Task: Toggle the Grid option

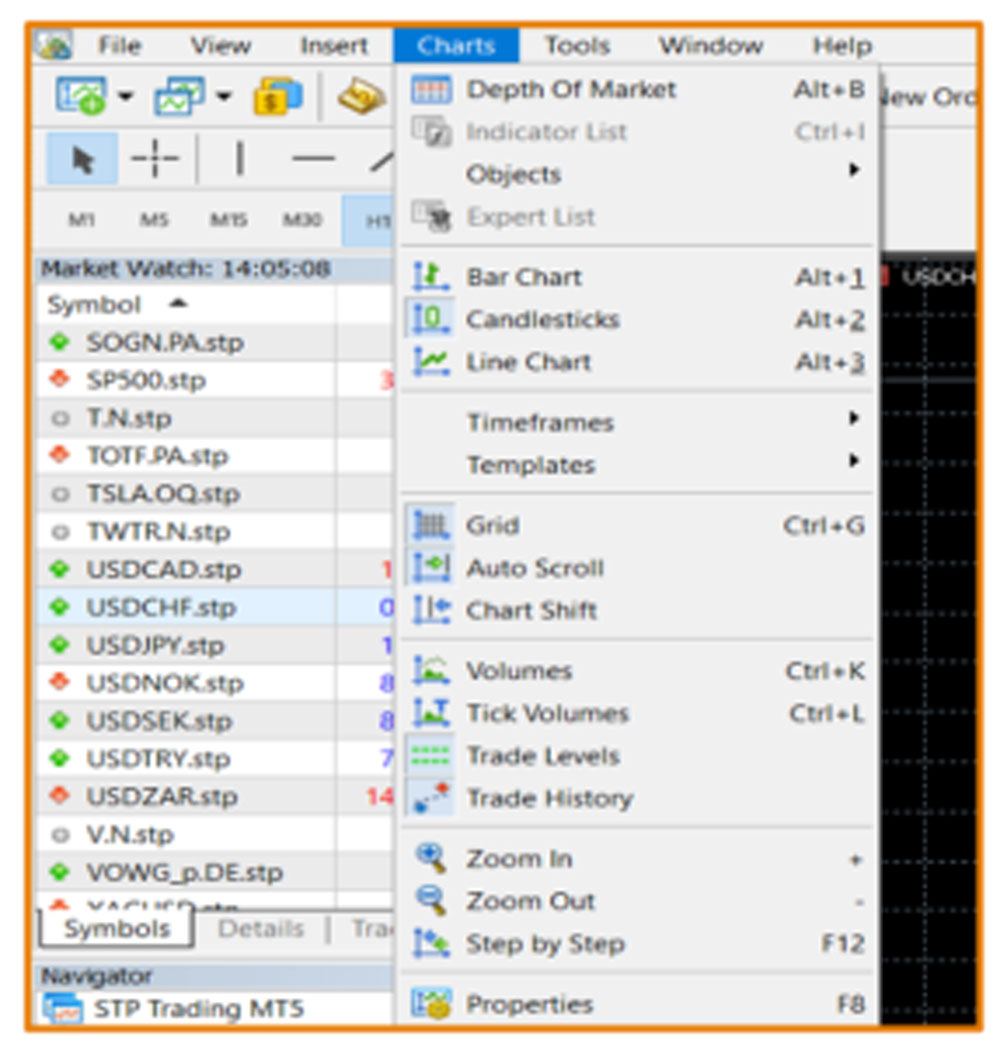Action: 638,525
